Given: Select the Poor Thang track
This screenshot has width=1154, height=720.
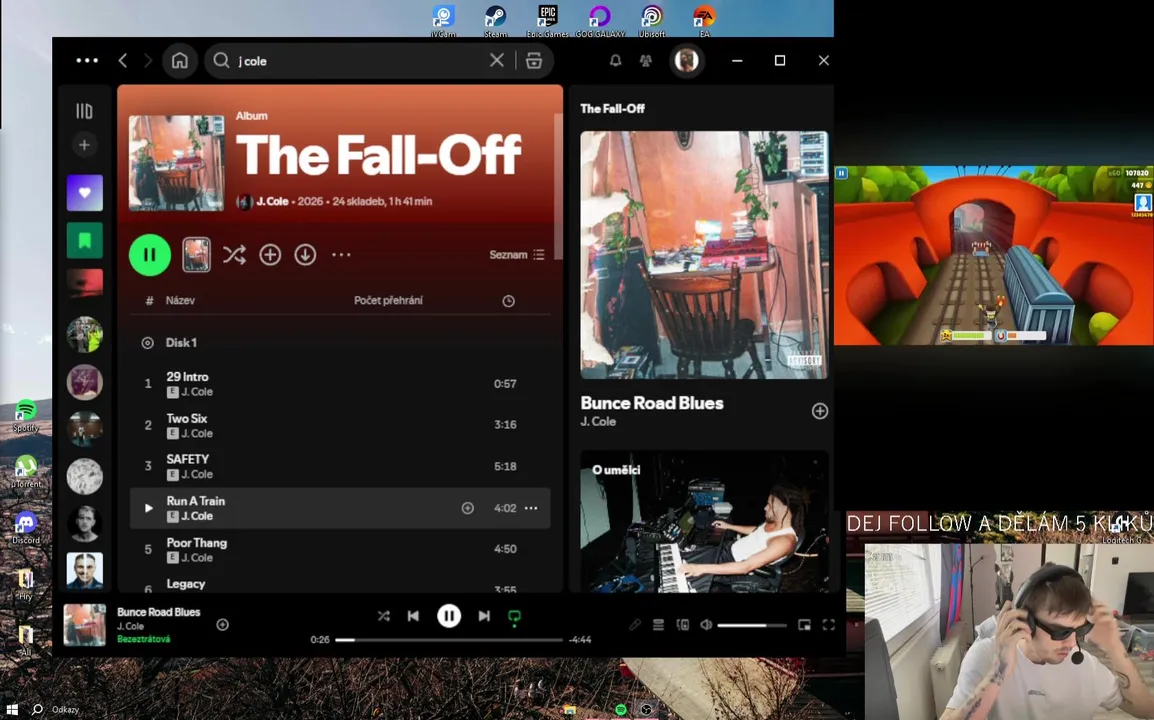Looking at the screenshot, I should 340,549.
